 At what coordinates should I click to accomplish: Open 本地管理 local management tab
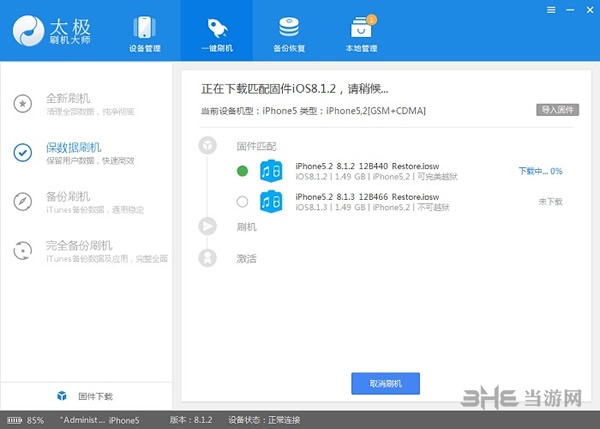pos(362,34)
